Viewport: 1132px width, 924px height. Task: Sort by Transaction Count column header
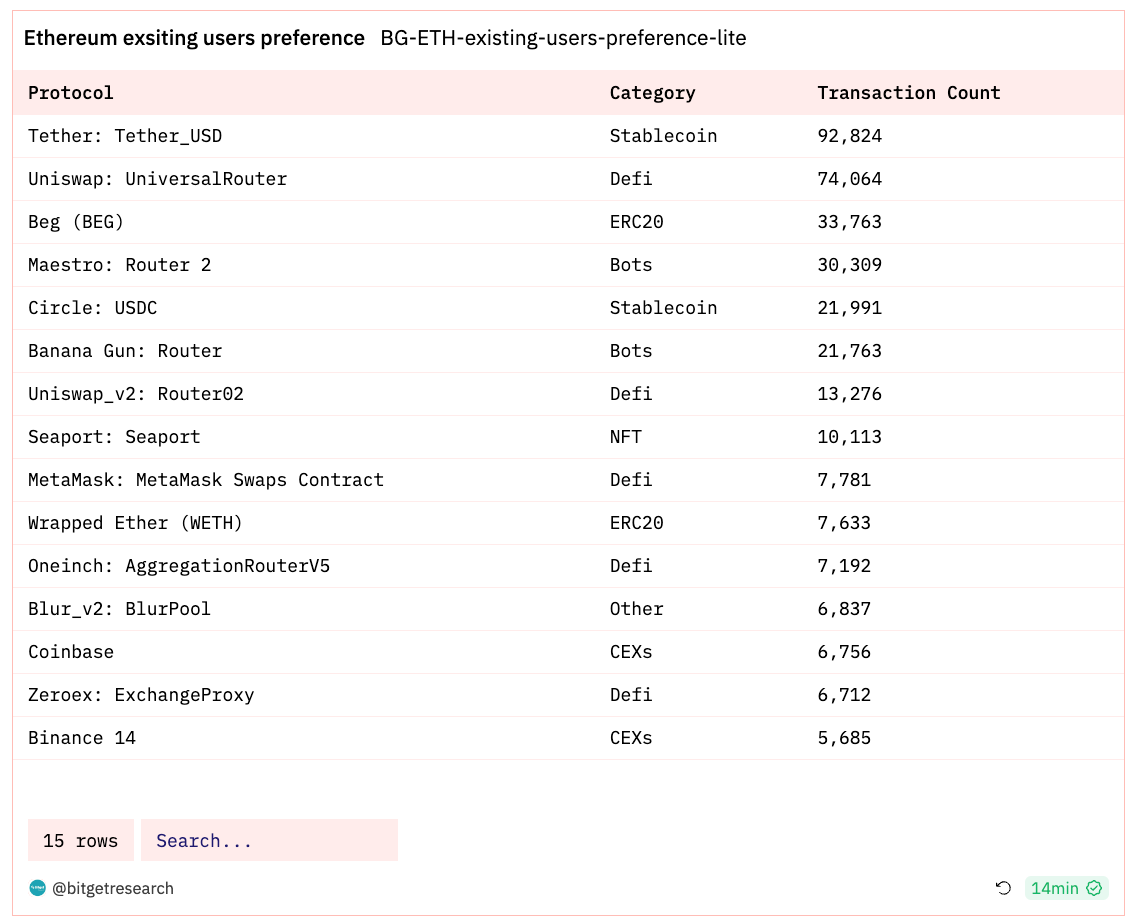[x=909, y=92]
